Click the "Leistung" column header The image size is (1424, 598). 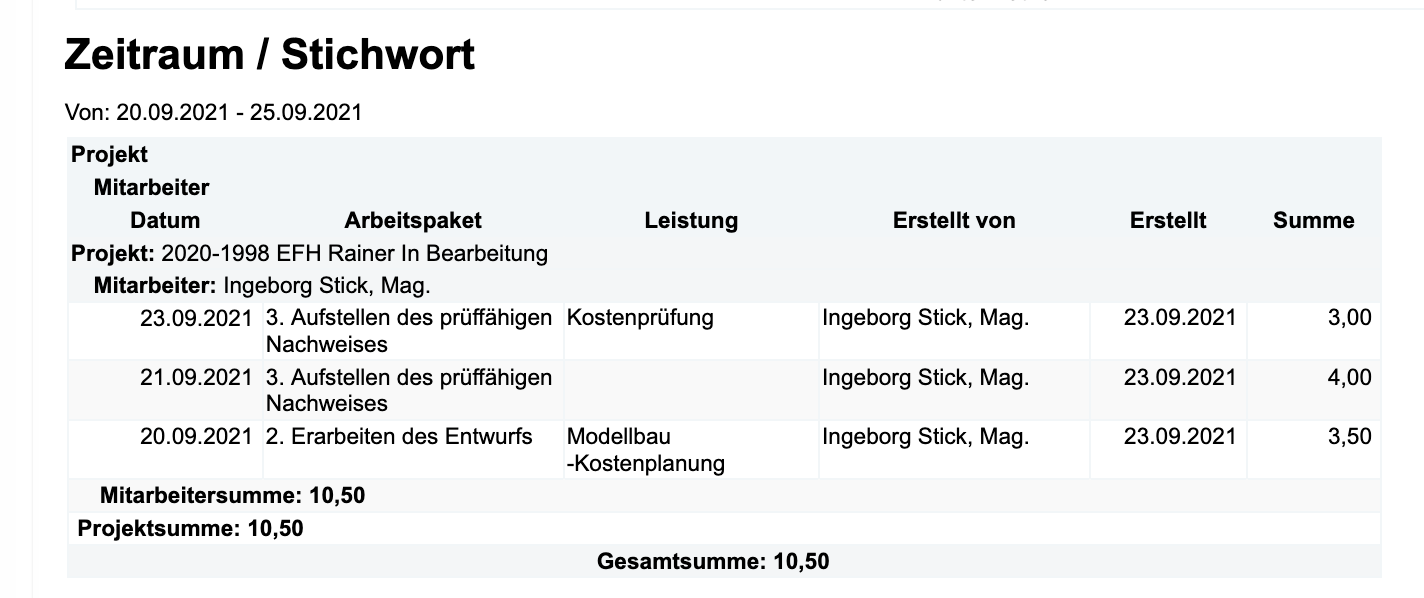(691, 220)
